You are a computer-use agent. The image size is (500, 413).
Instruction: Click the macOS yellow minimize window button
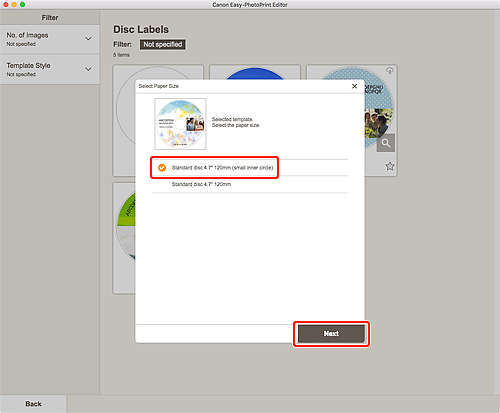coord(14,5)
